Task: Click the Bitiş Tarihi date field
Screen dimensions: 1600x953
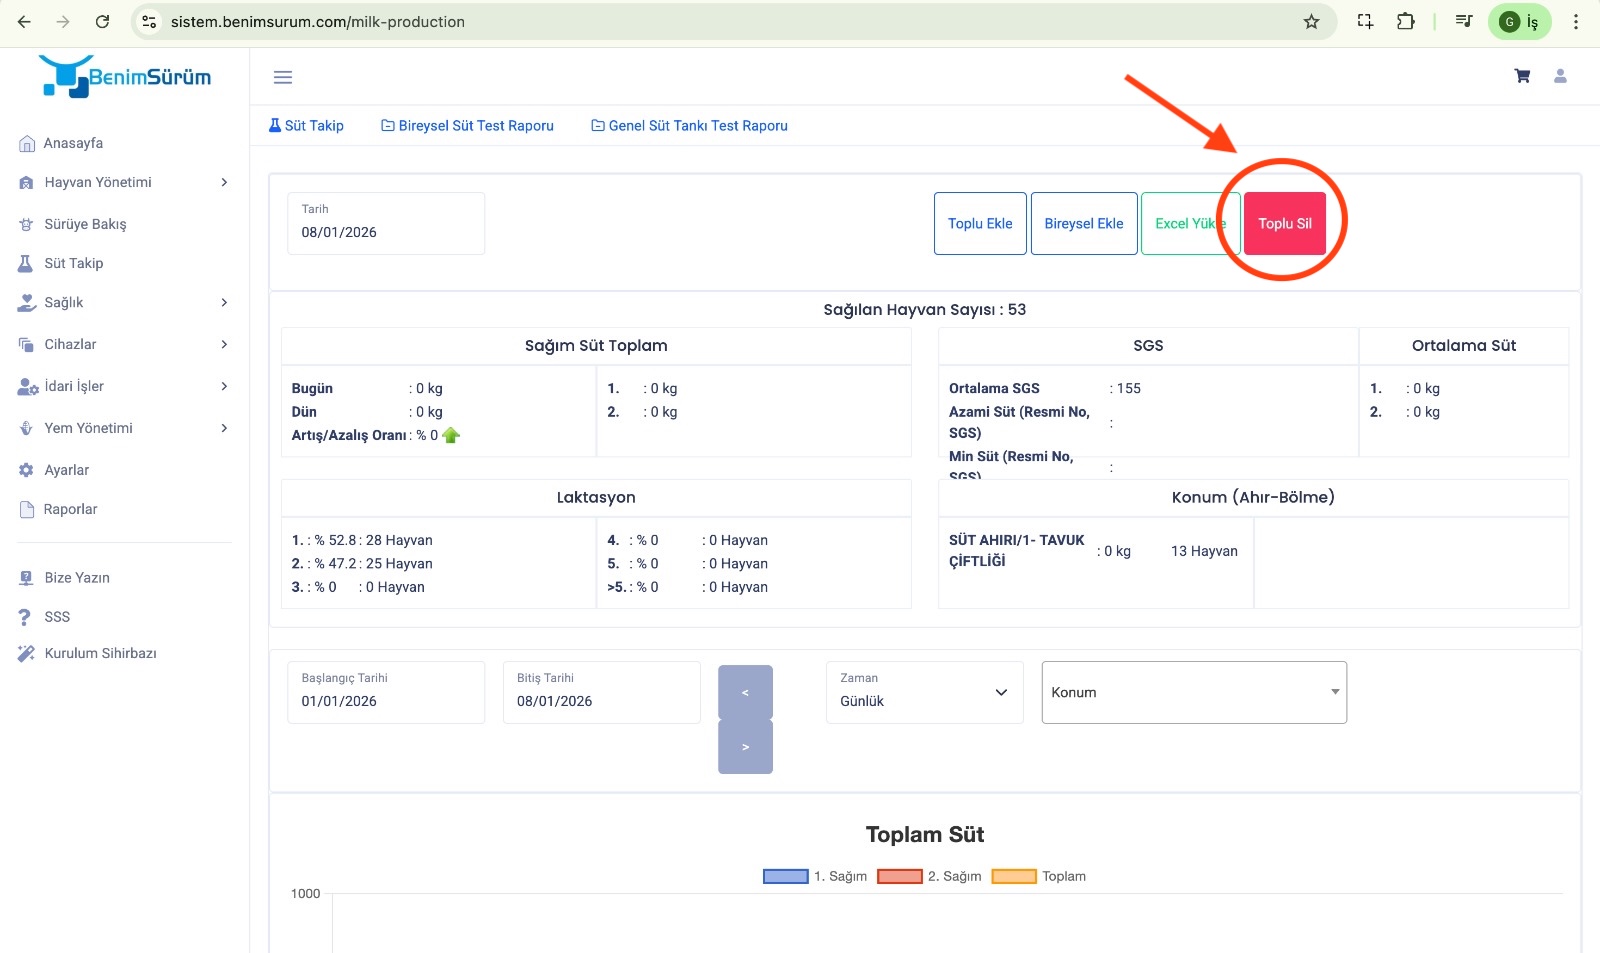Action: [x=601, y=692]
